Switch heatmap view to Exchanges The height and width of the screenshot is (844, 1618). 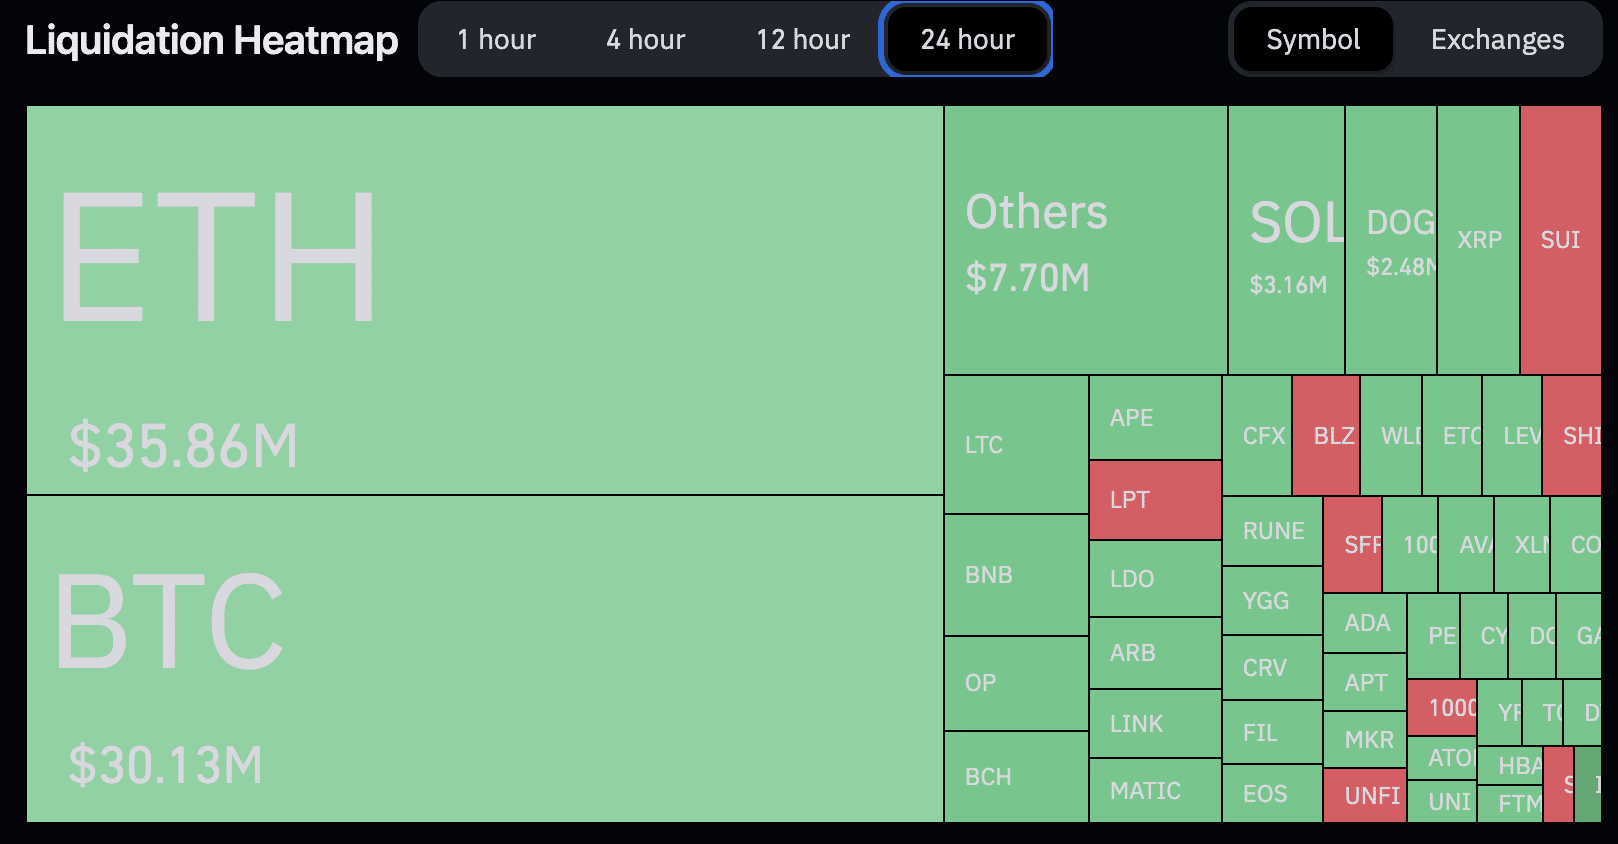[1496, 40]
